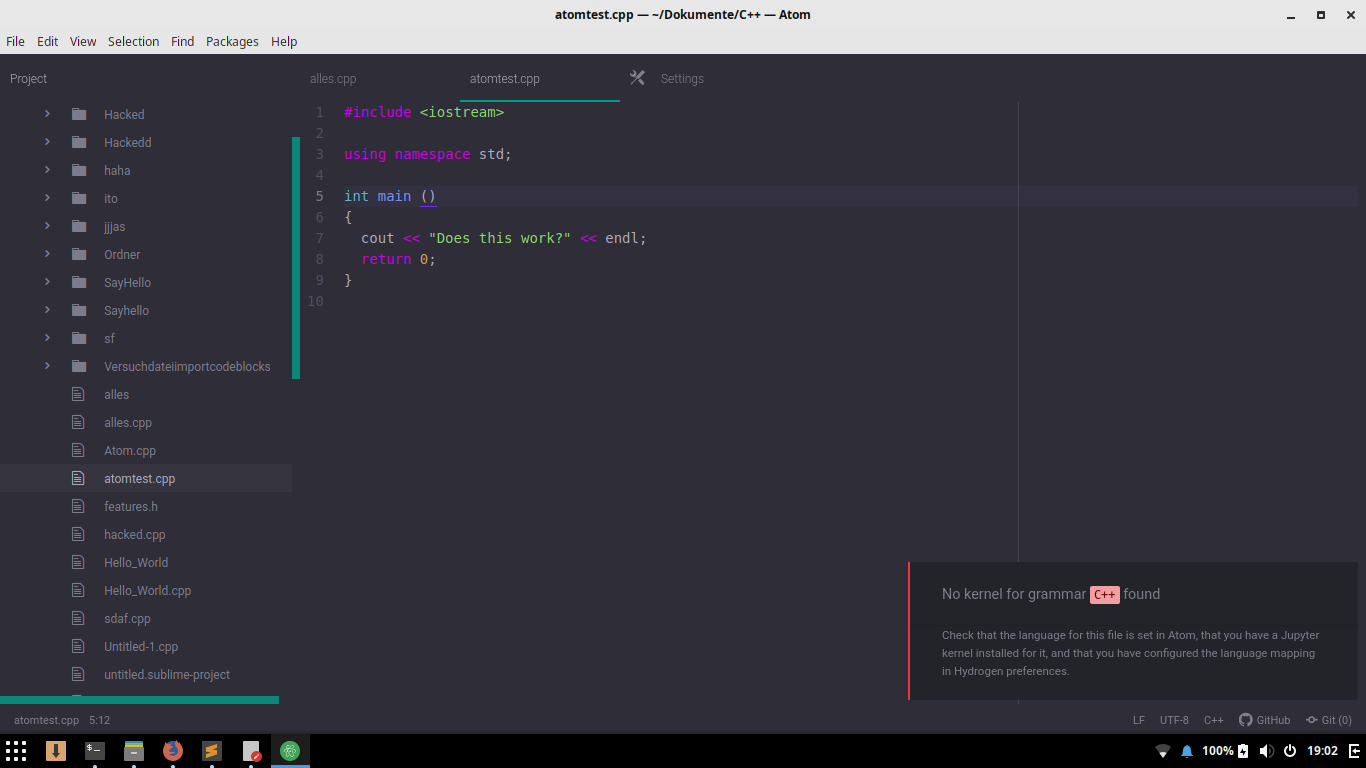1366x768 pixels.
Task: Switch to the alles.cpp tab
Action: (x=332, y=78)
